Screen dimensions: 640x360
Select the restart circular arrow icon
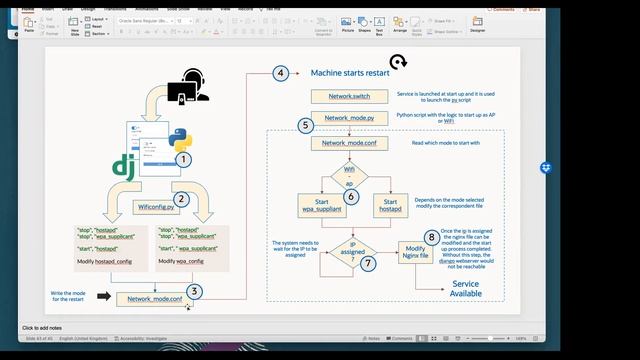pos(398,62)
